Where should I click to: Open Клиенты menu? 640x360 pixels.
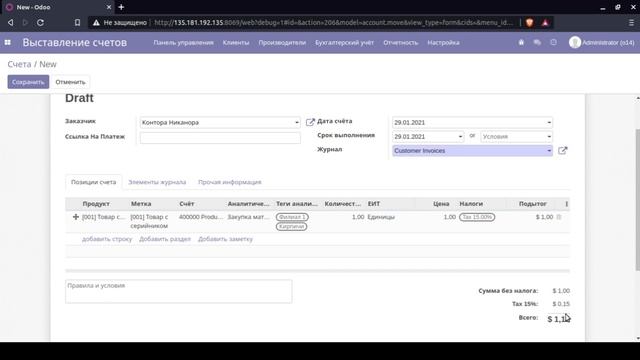(236, 42)
